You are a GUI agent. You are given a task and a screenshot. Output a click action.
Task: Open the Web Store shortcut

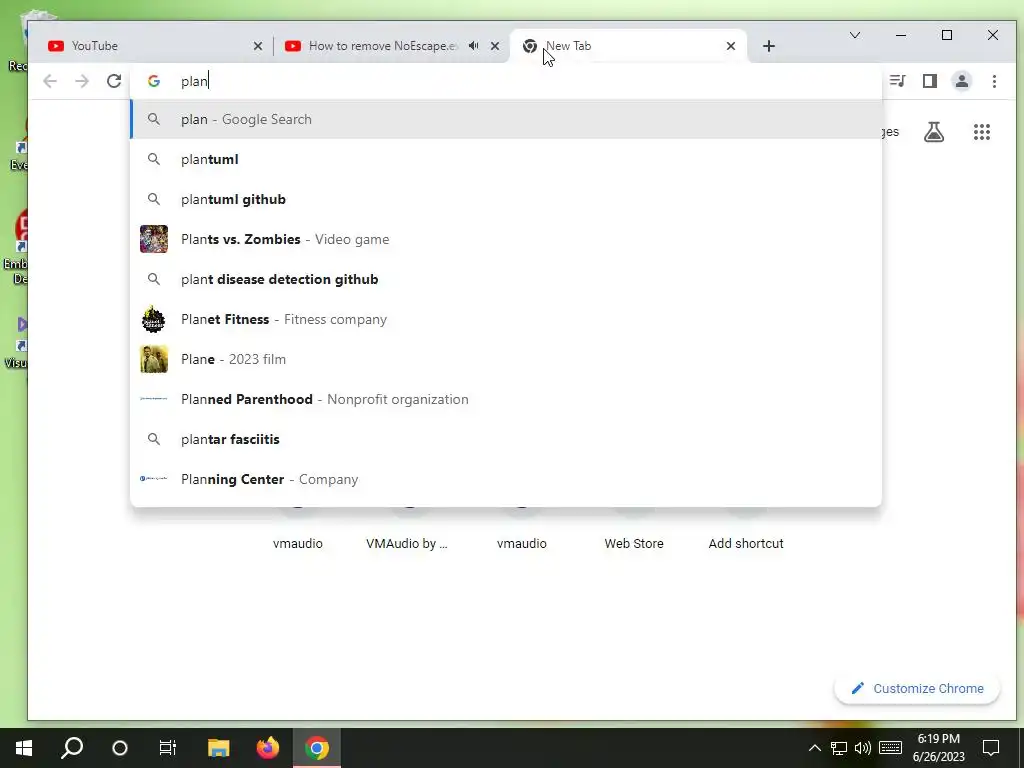[x=633, y=543]
